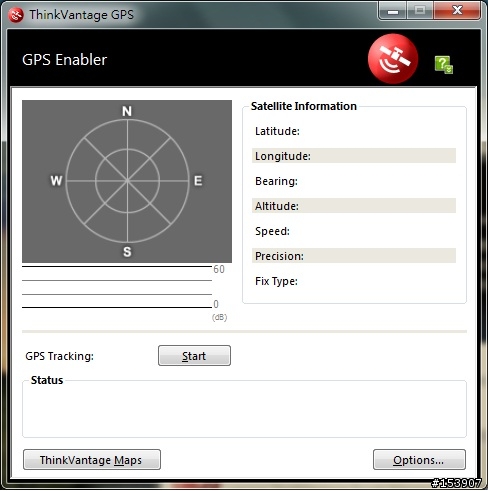Click the W marker on compass

point(56,181)
